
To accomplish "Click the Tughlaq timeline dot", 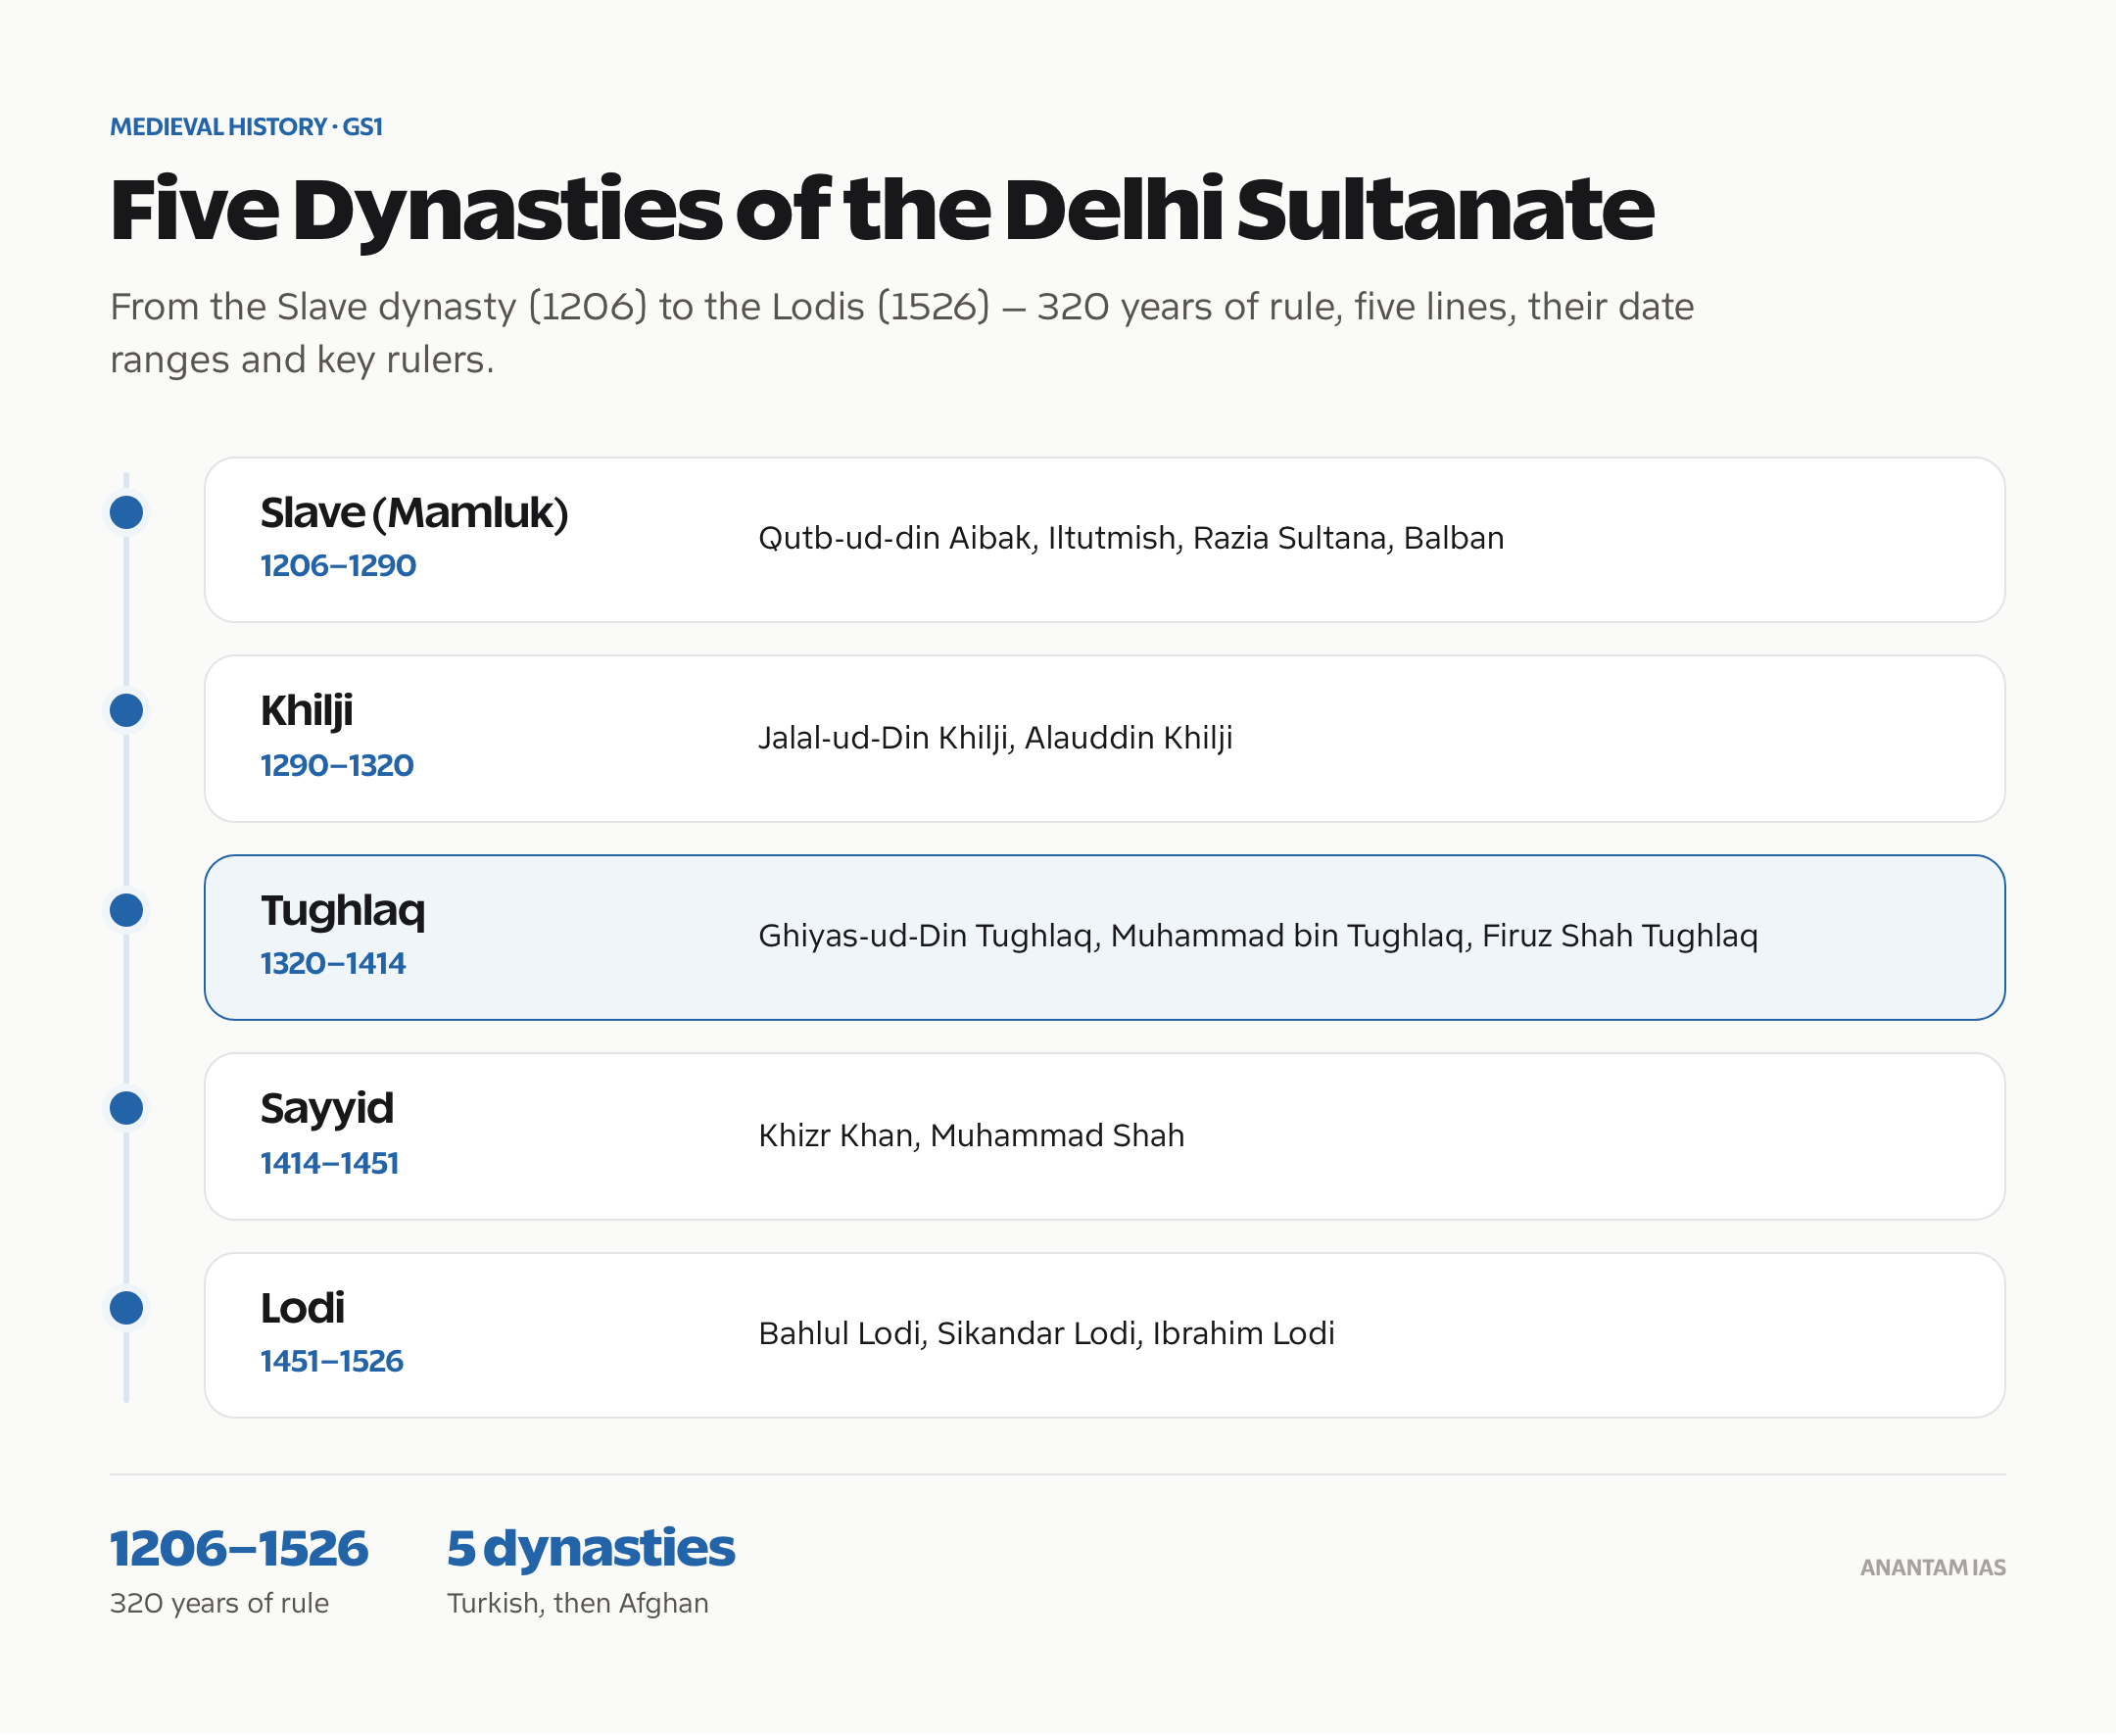I will 126,910.
